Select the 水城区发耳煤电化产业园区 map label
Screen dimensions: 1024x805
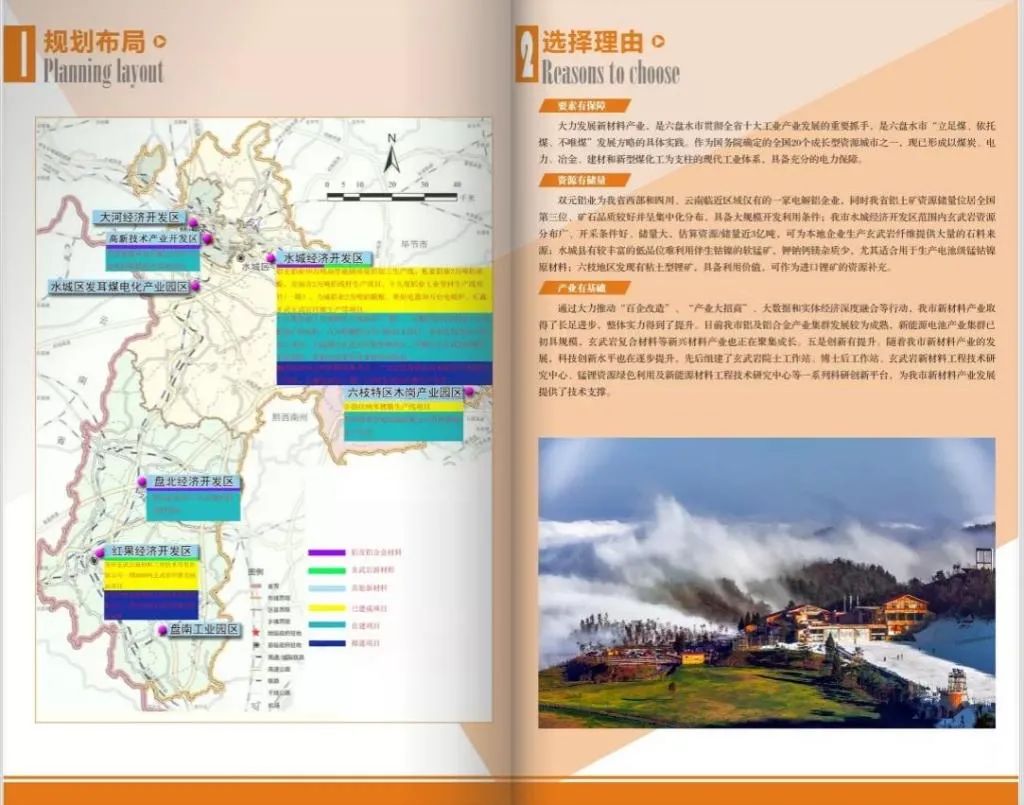(119, 287)
